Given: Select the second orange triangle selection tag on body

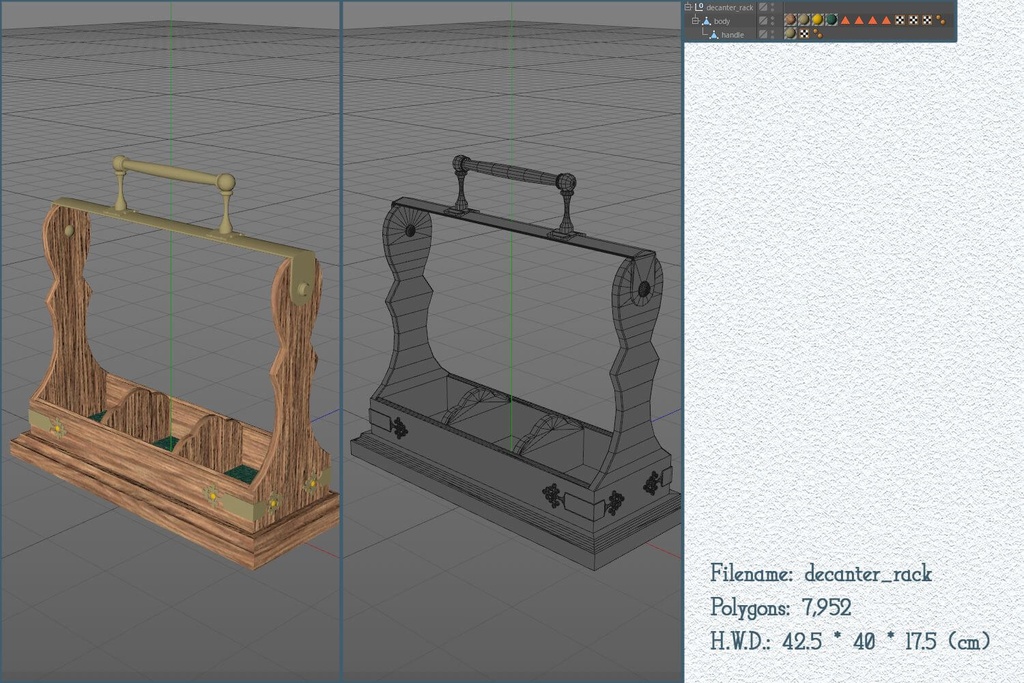Looking at the screenshot, I should point(859,20).
